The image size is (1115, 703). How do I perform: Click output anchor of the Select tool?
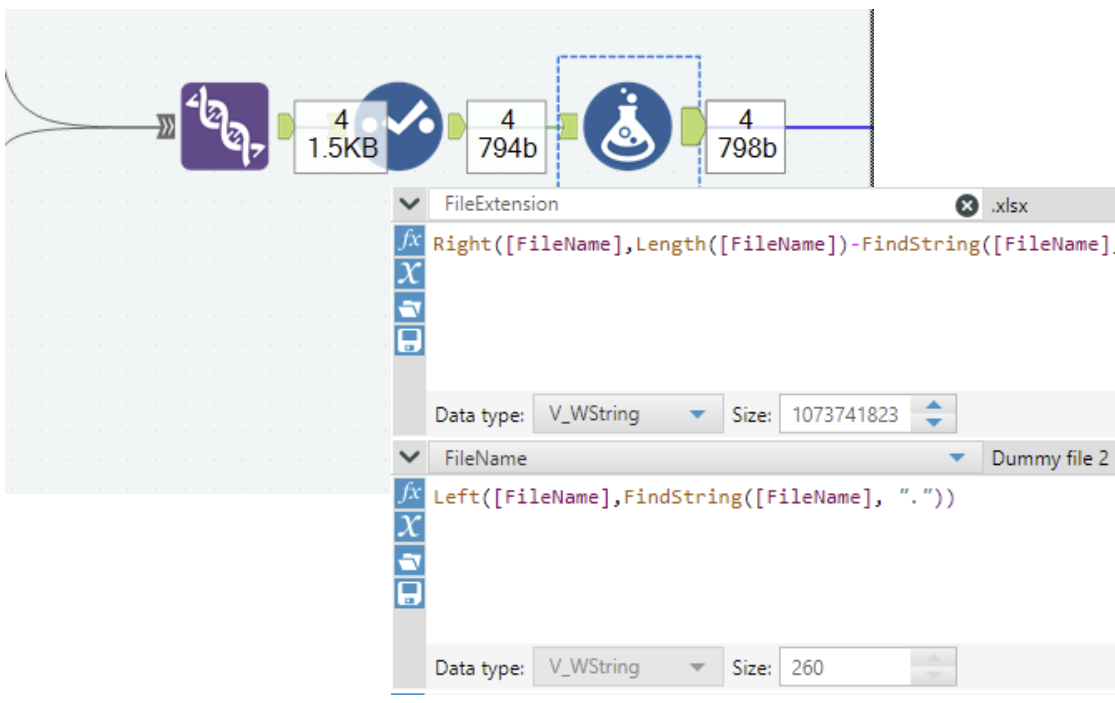click(x=457, y=127)
